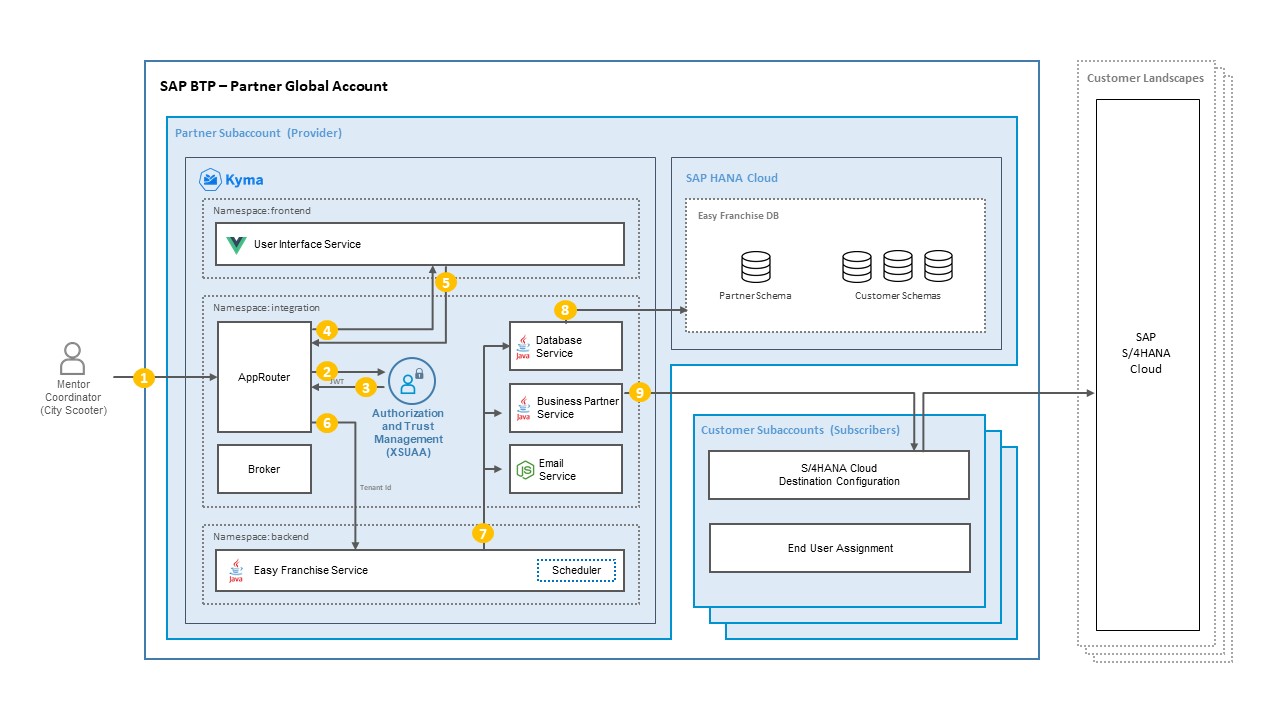The image size is (1280, 720).
Task: Click the Customer Subaccounts (Subscribers) heading
Action: tap(800, 430)
